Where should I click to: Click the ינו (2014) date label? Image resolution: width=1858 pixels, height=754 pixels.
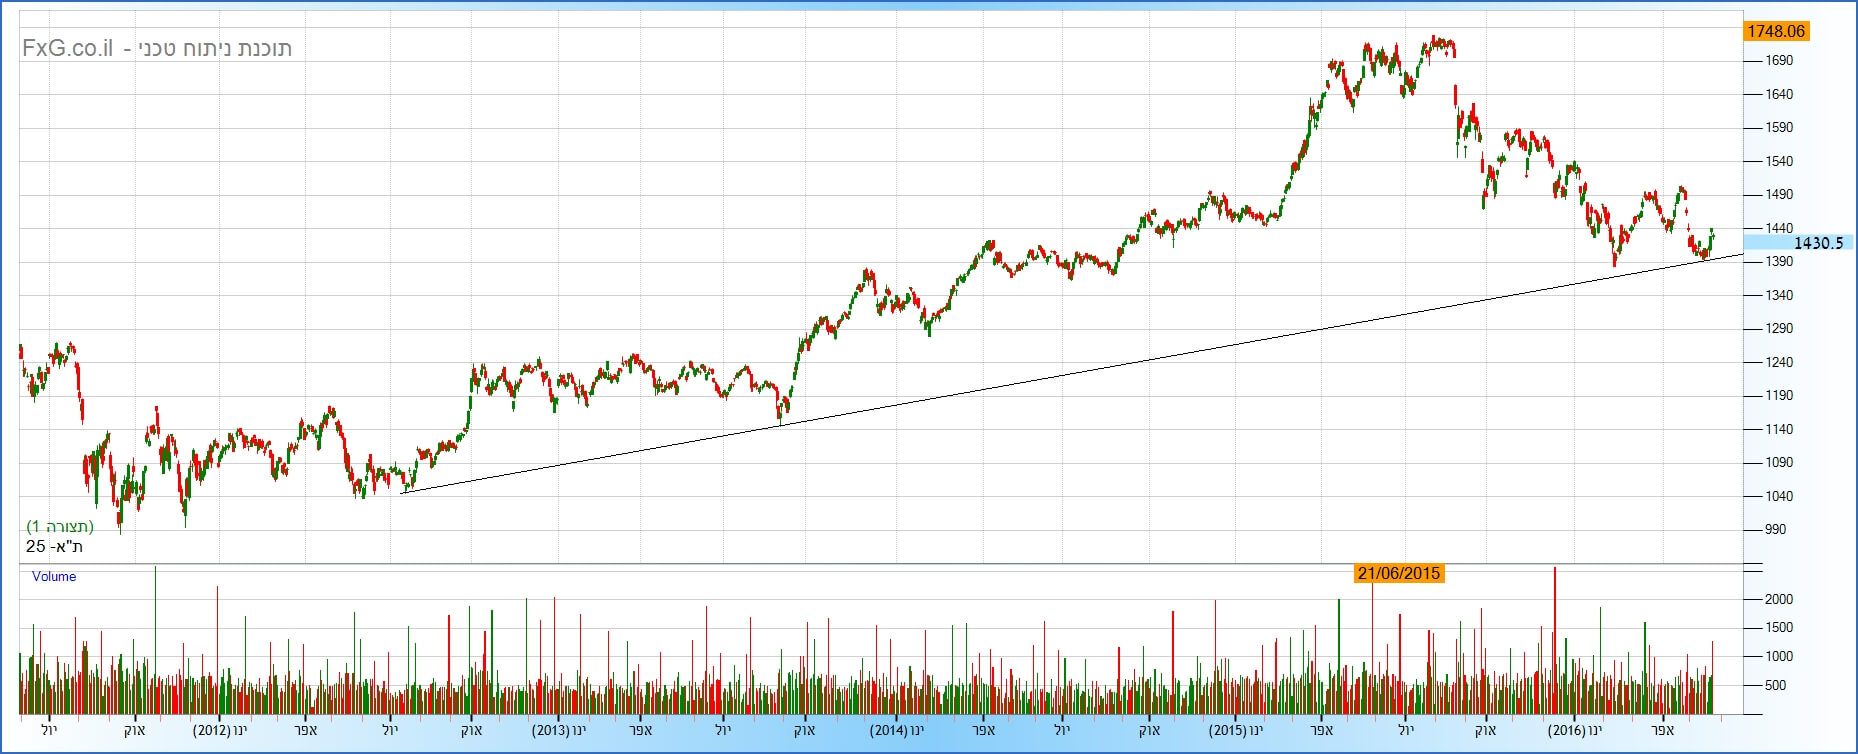897,730
